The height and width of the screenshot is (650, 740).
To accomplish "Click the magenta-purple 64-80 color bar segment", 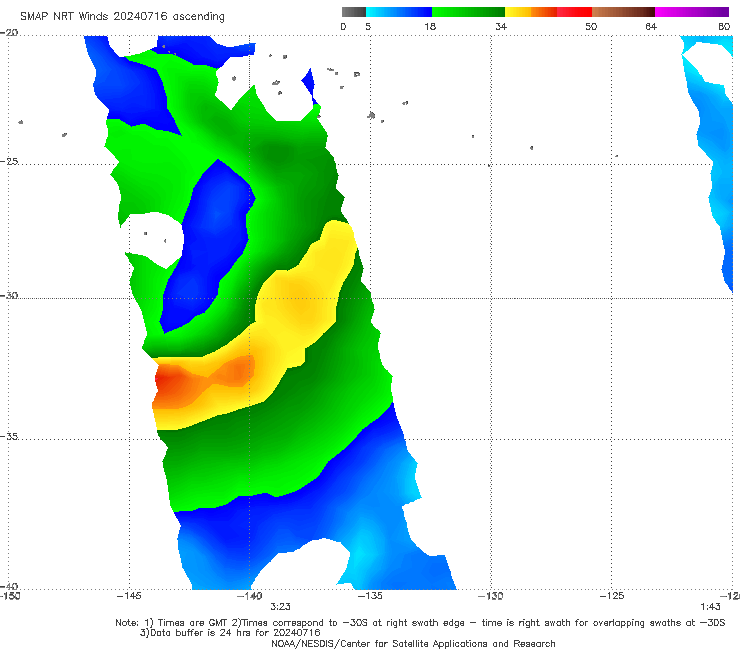I will coord(692,12).
